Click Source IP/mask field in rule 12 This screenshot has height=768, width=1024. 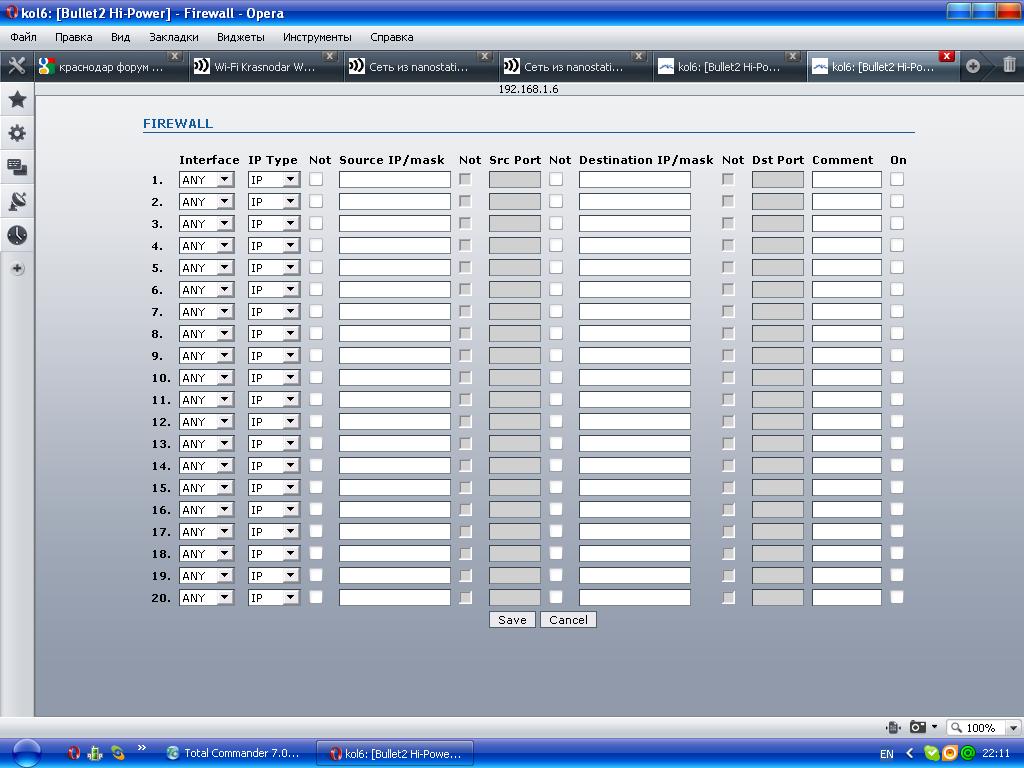(x=394, y=421)
